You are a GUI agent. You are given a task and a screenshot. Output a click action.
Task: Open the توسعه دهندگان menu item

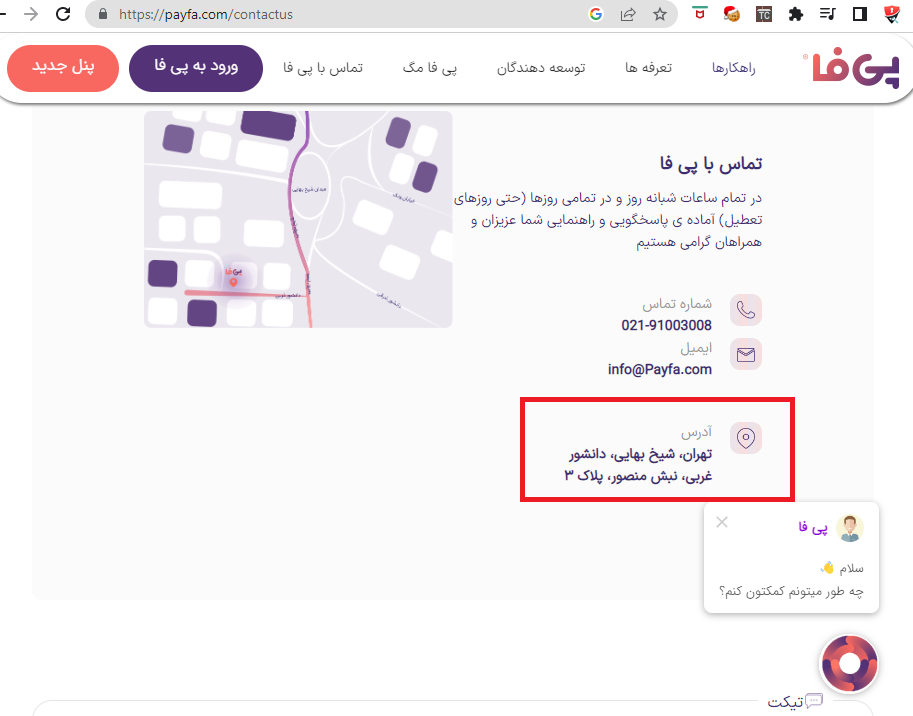(541, 68)
